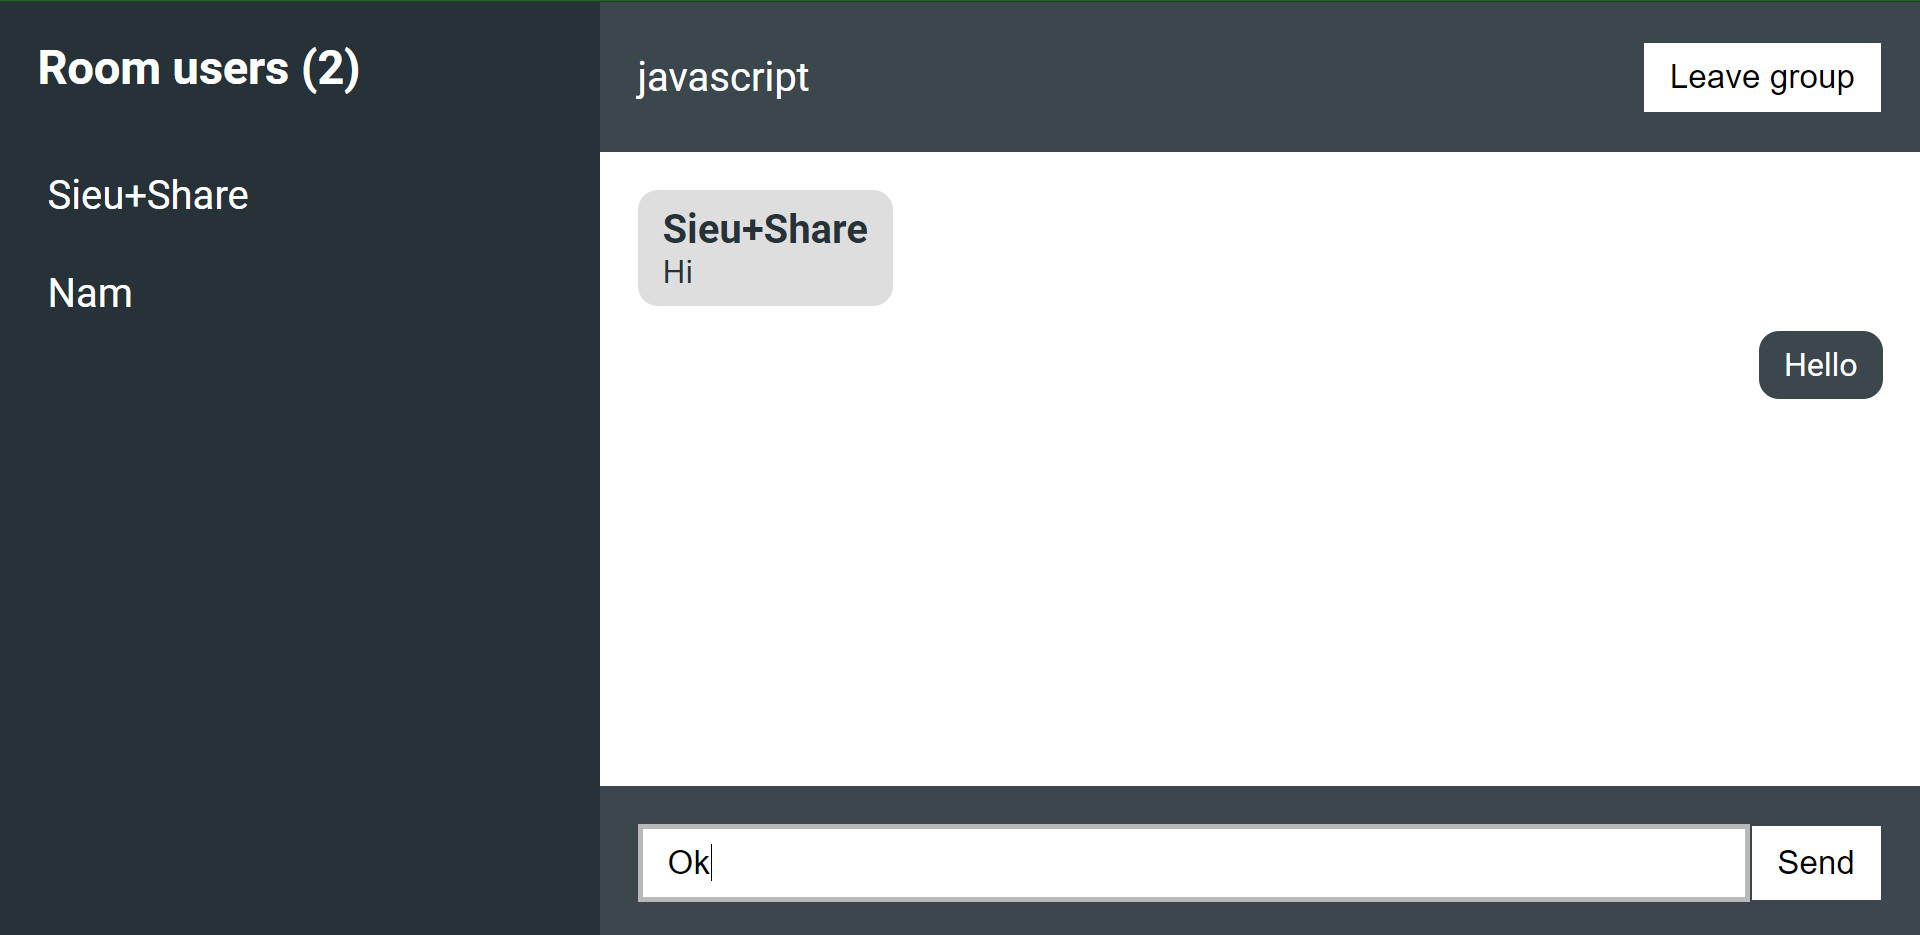
Task: Click the (2) user count in heading
Action: pyautogui.click(x=331, y=69)
